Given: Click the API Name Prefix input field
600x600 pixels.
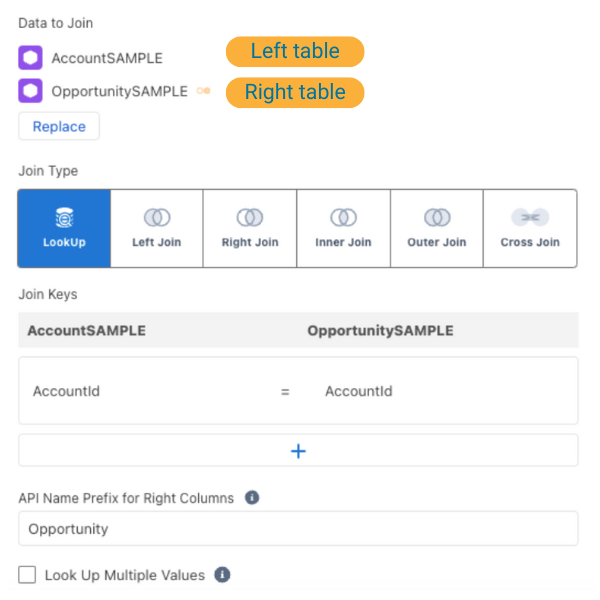Looking at the screenshot, I should coord(298,528).
